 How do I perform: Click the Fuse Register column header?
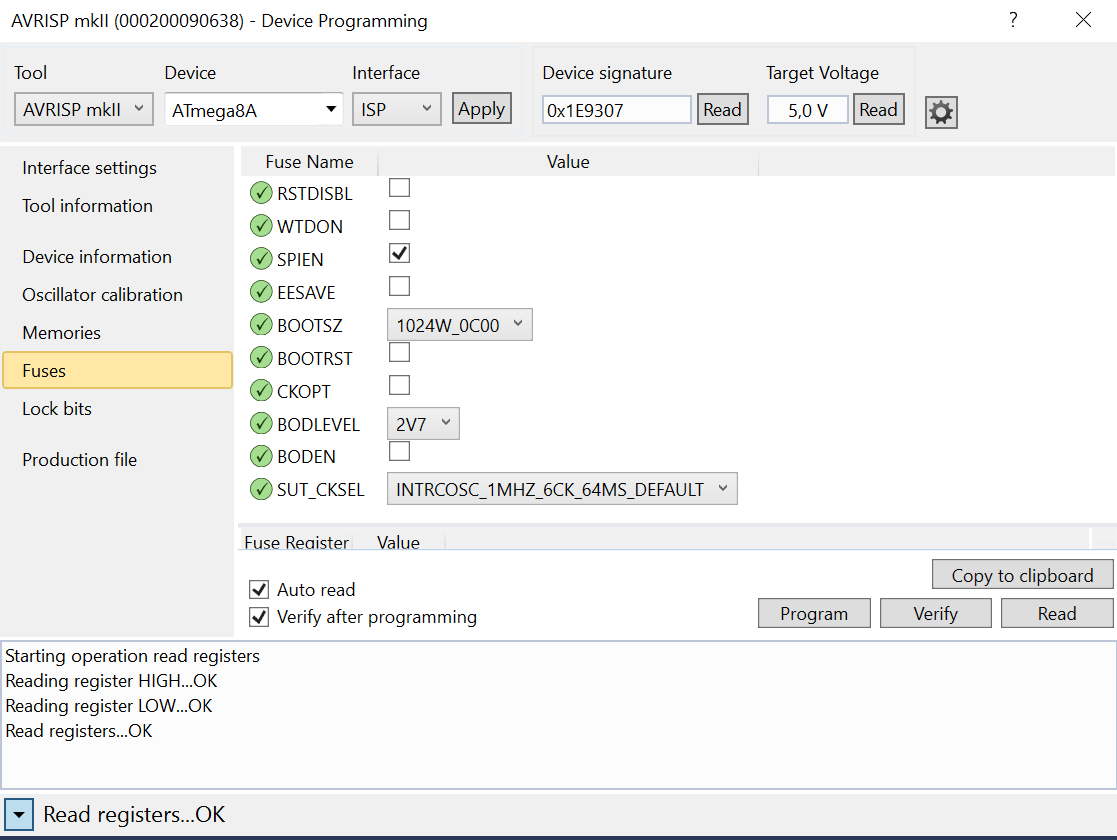coord(296,542)
